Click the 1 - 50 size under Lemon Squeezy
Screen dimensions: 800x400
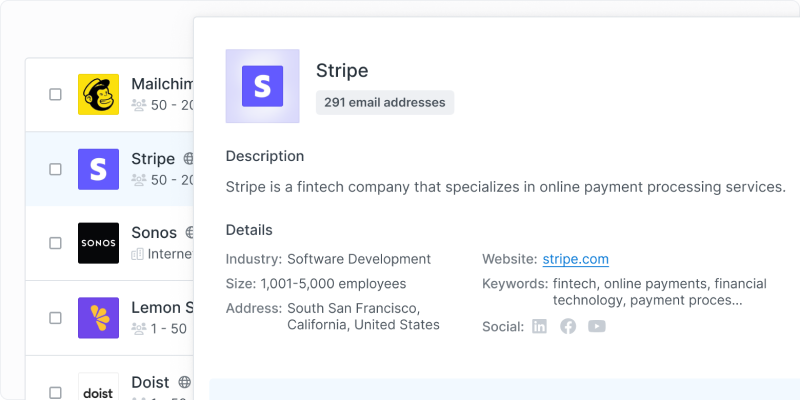click(169, 329)
